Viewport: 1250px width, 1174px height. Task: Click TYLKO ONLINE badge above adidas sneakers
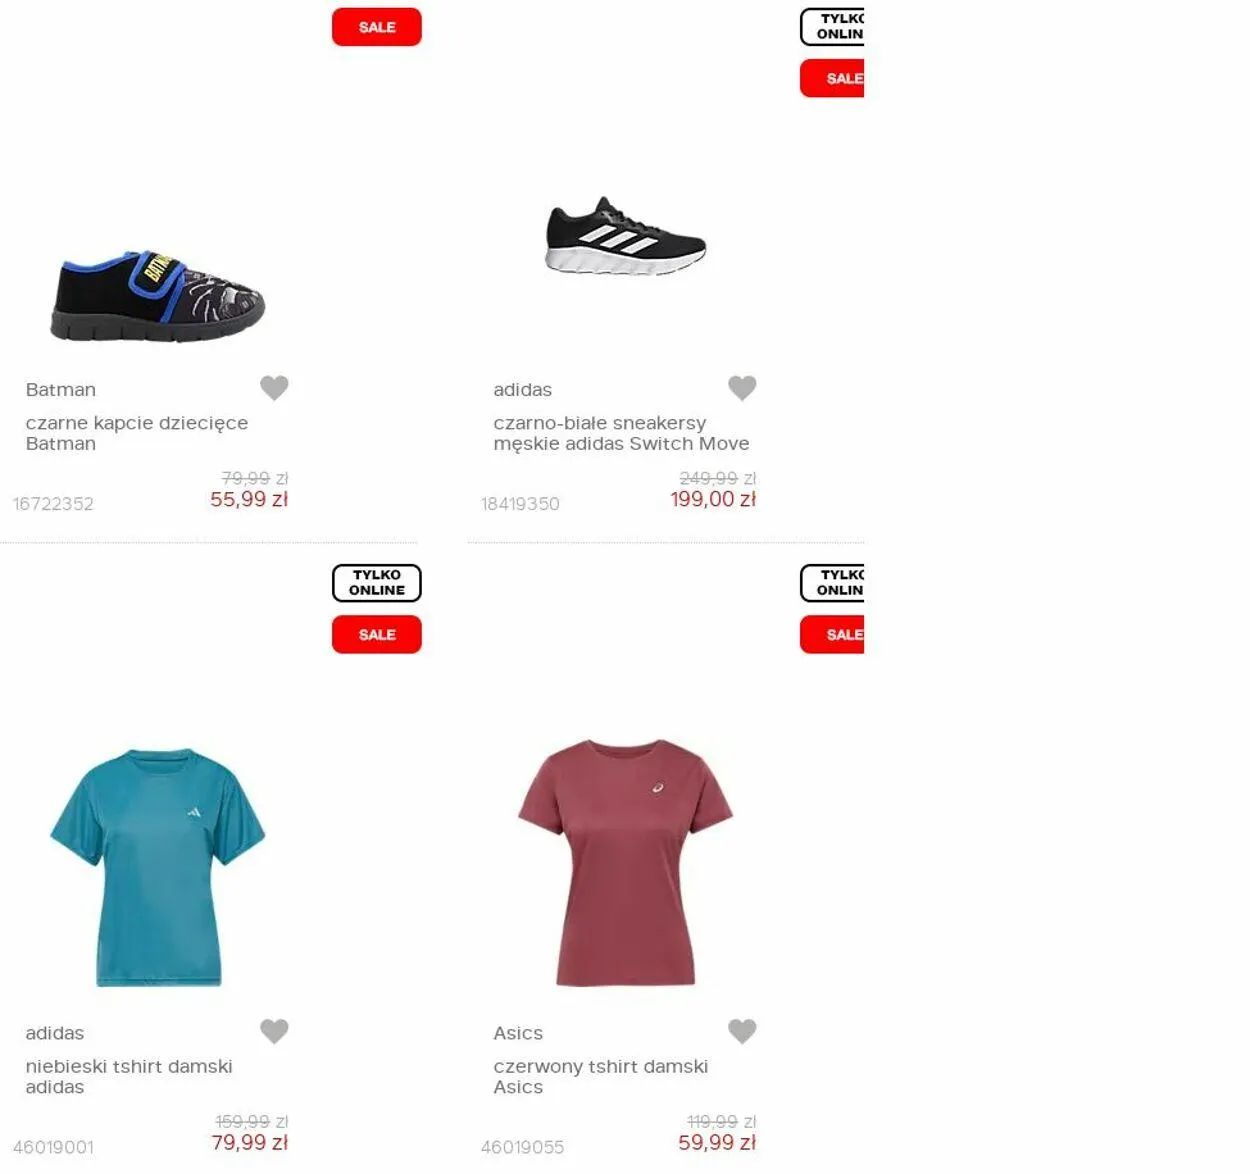[x=832, y=27]
